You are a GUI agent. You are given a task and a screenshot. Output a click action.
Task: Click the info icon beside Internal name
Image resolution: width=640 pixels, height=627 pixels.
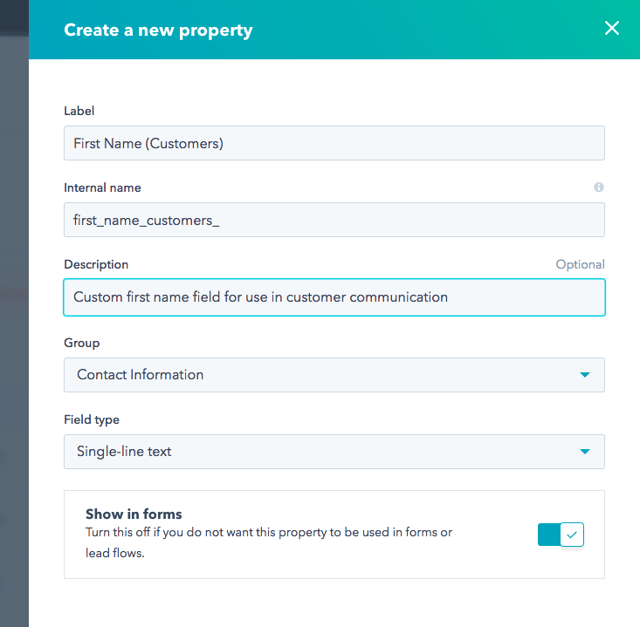click(599, 187)
